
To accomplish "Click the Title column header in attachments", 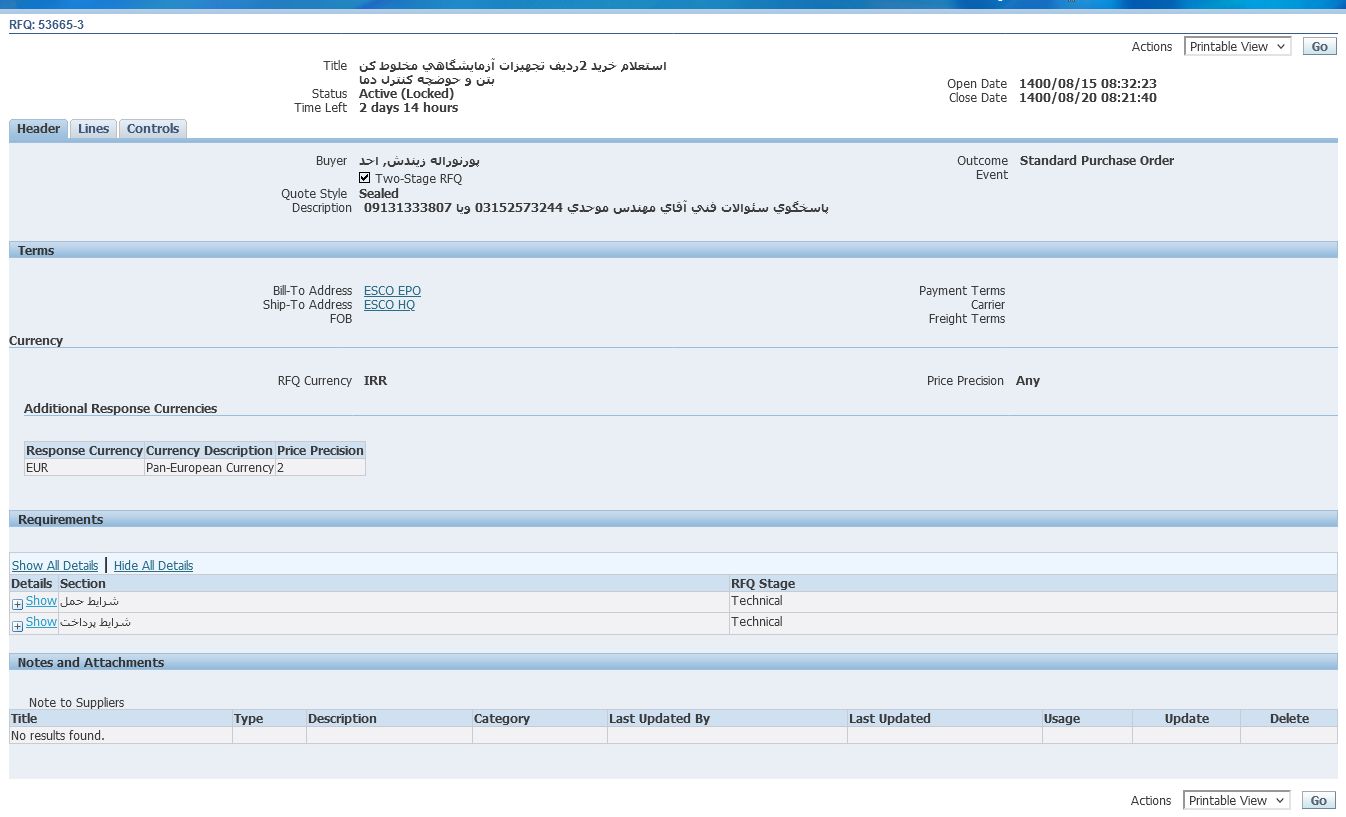I will tap(24, 719).
